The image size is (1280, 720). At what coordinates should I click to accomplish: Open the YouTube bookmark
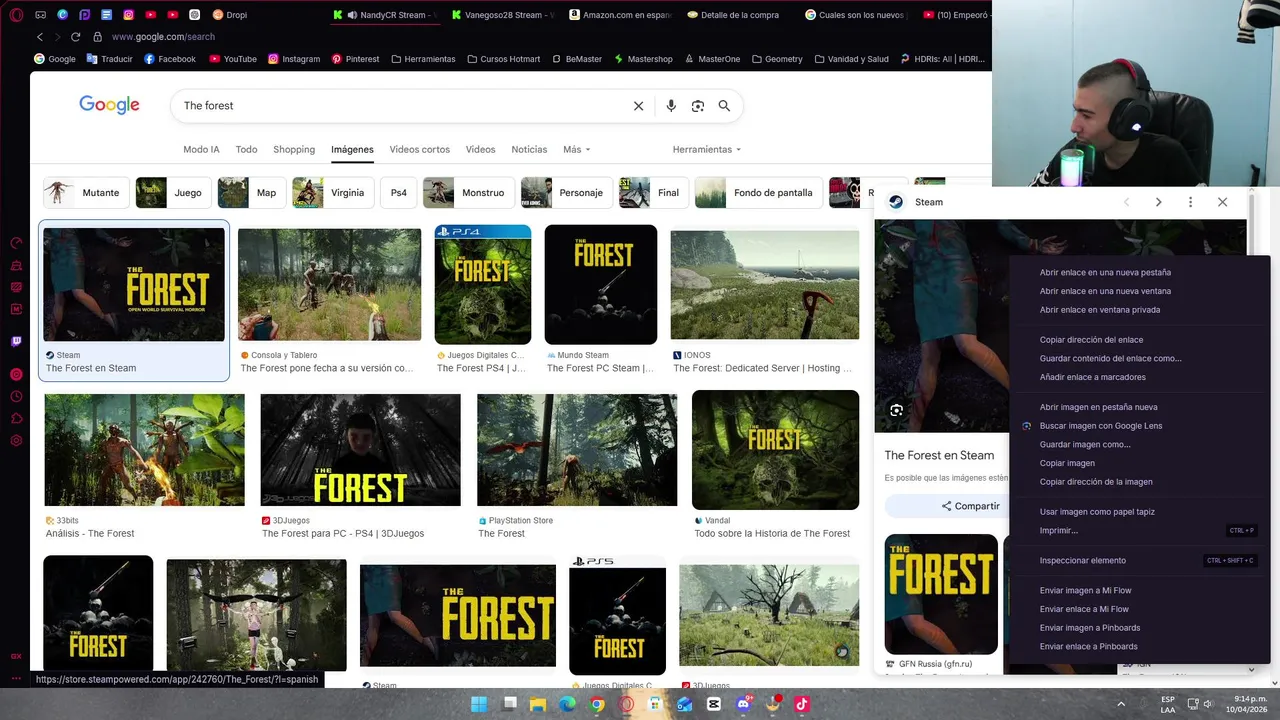[233, 59]
